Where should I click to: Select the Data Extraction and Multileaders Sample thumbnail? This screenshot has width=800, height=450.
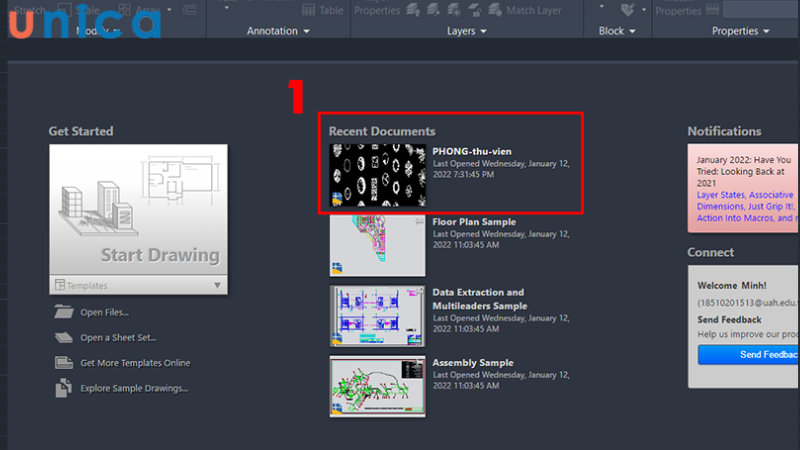[377, 315]
